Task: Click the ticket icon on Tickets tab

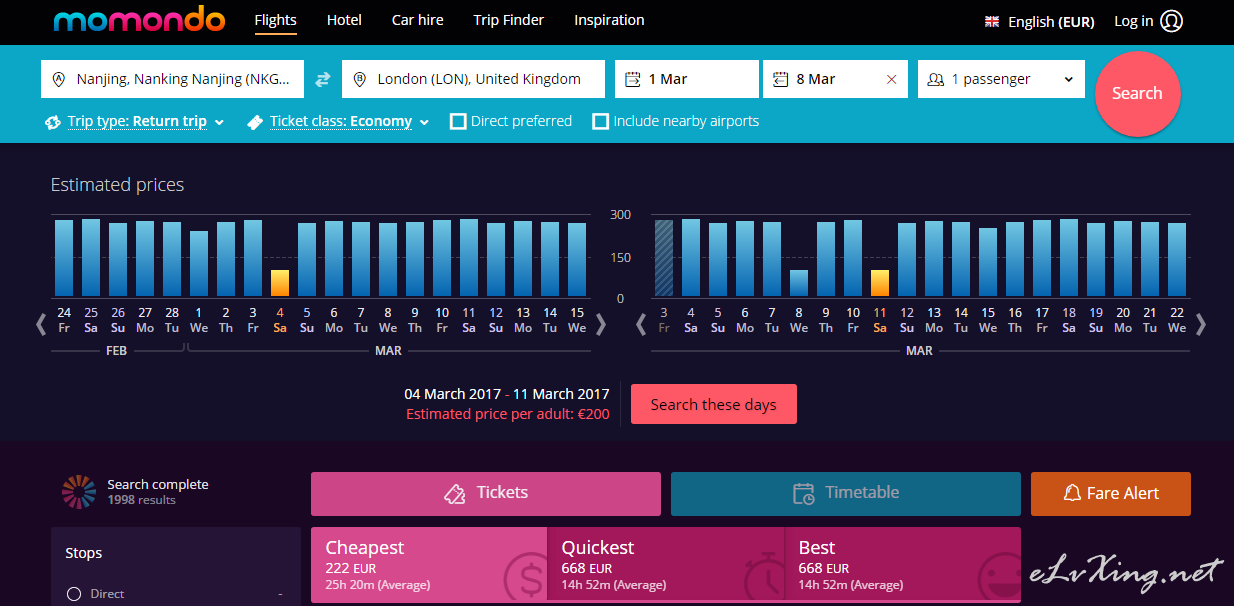Action: click(455, 493)
